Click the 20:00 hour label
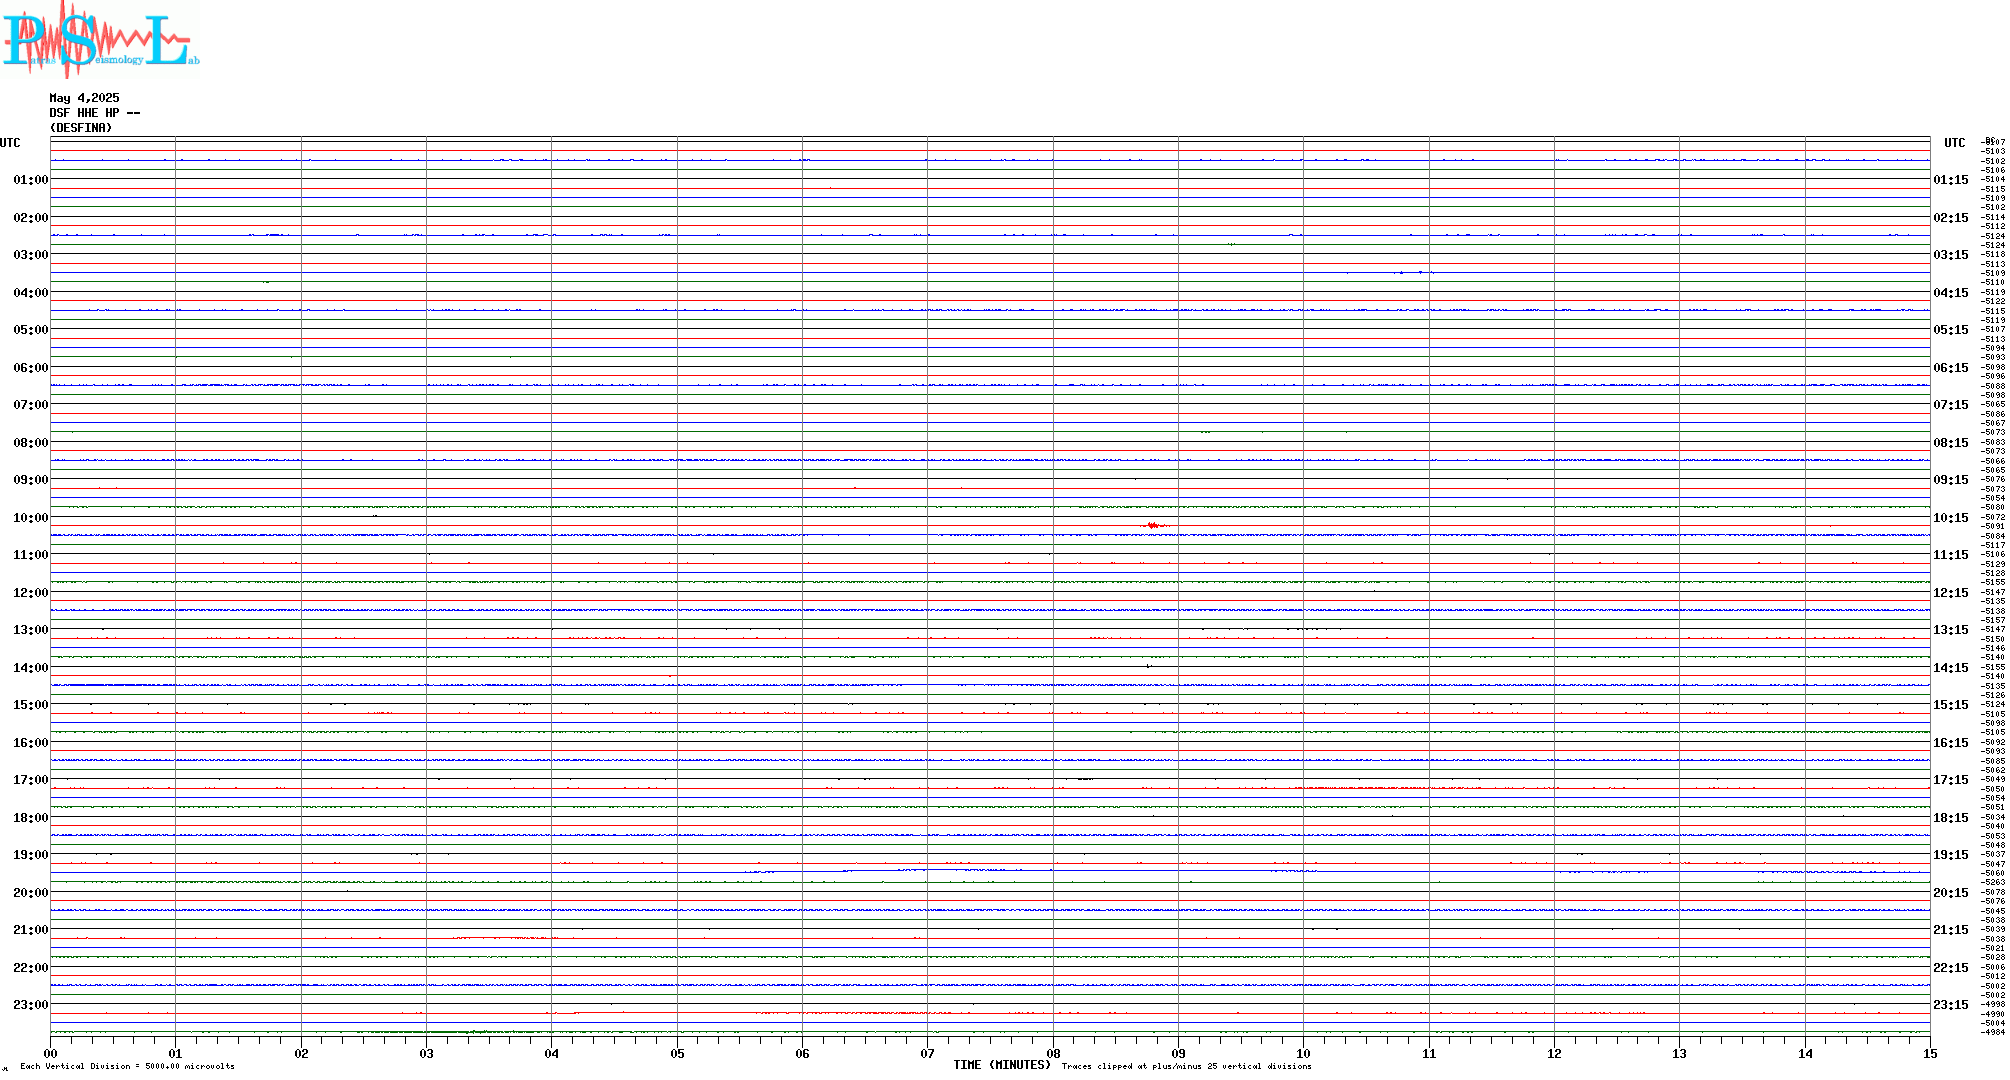The image size is (2010, 1080). click(31, 893)
